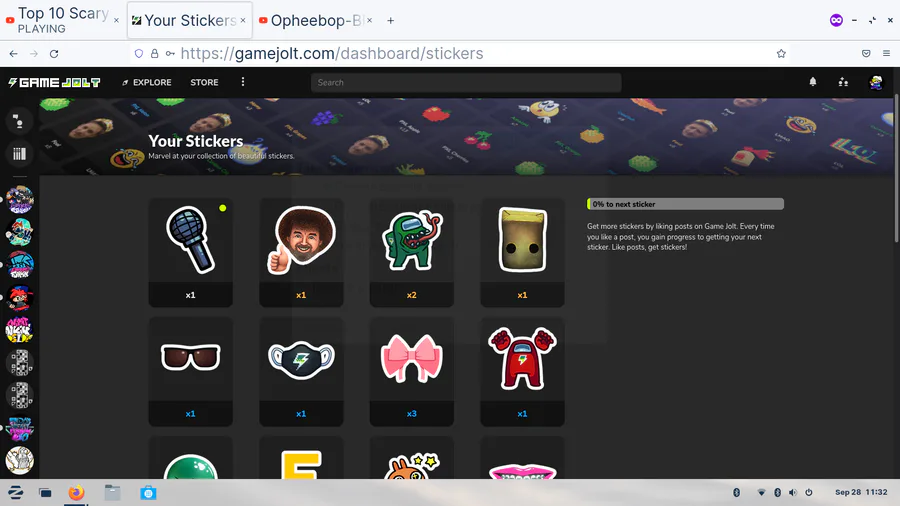Select the yellow letter F sticker
Viewport: 900px width, 506px height.
pos(301,458)
